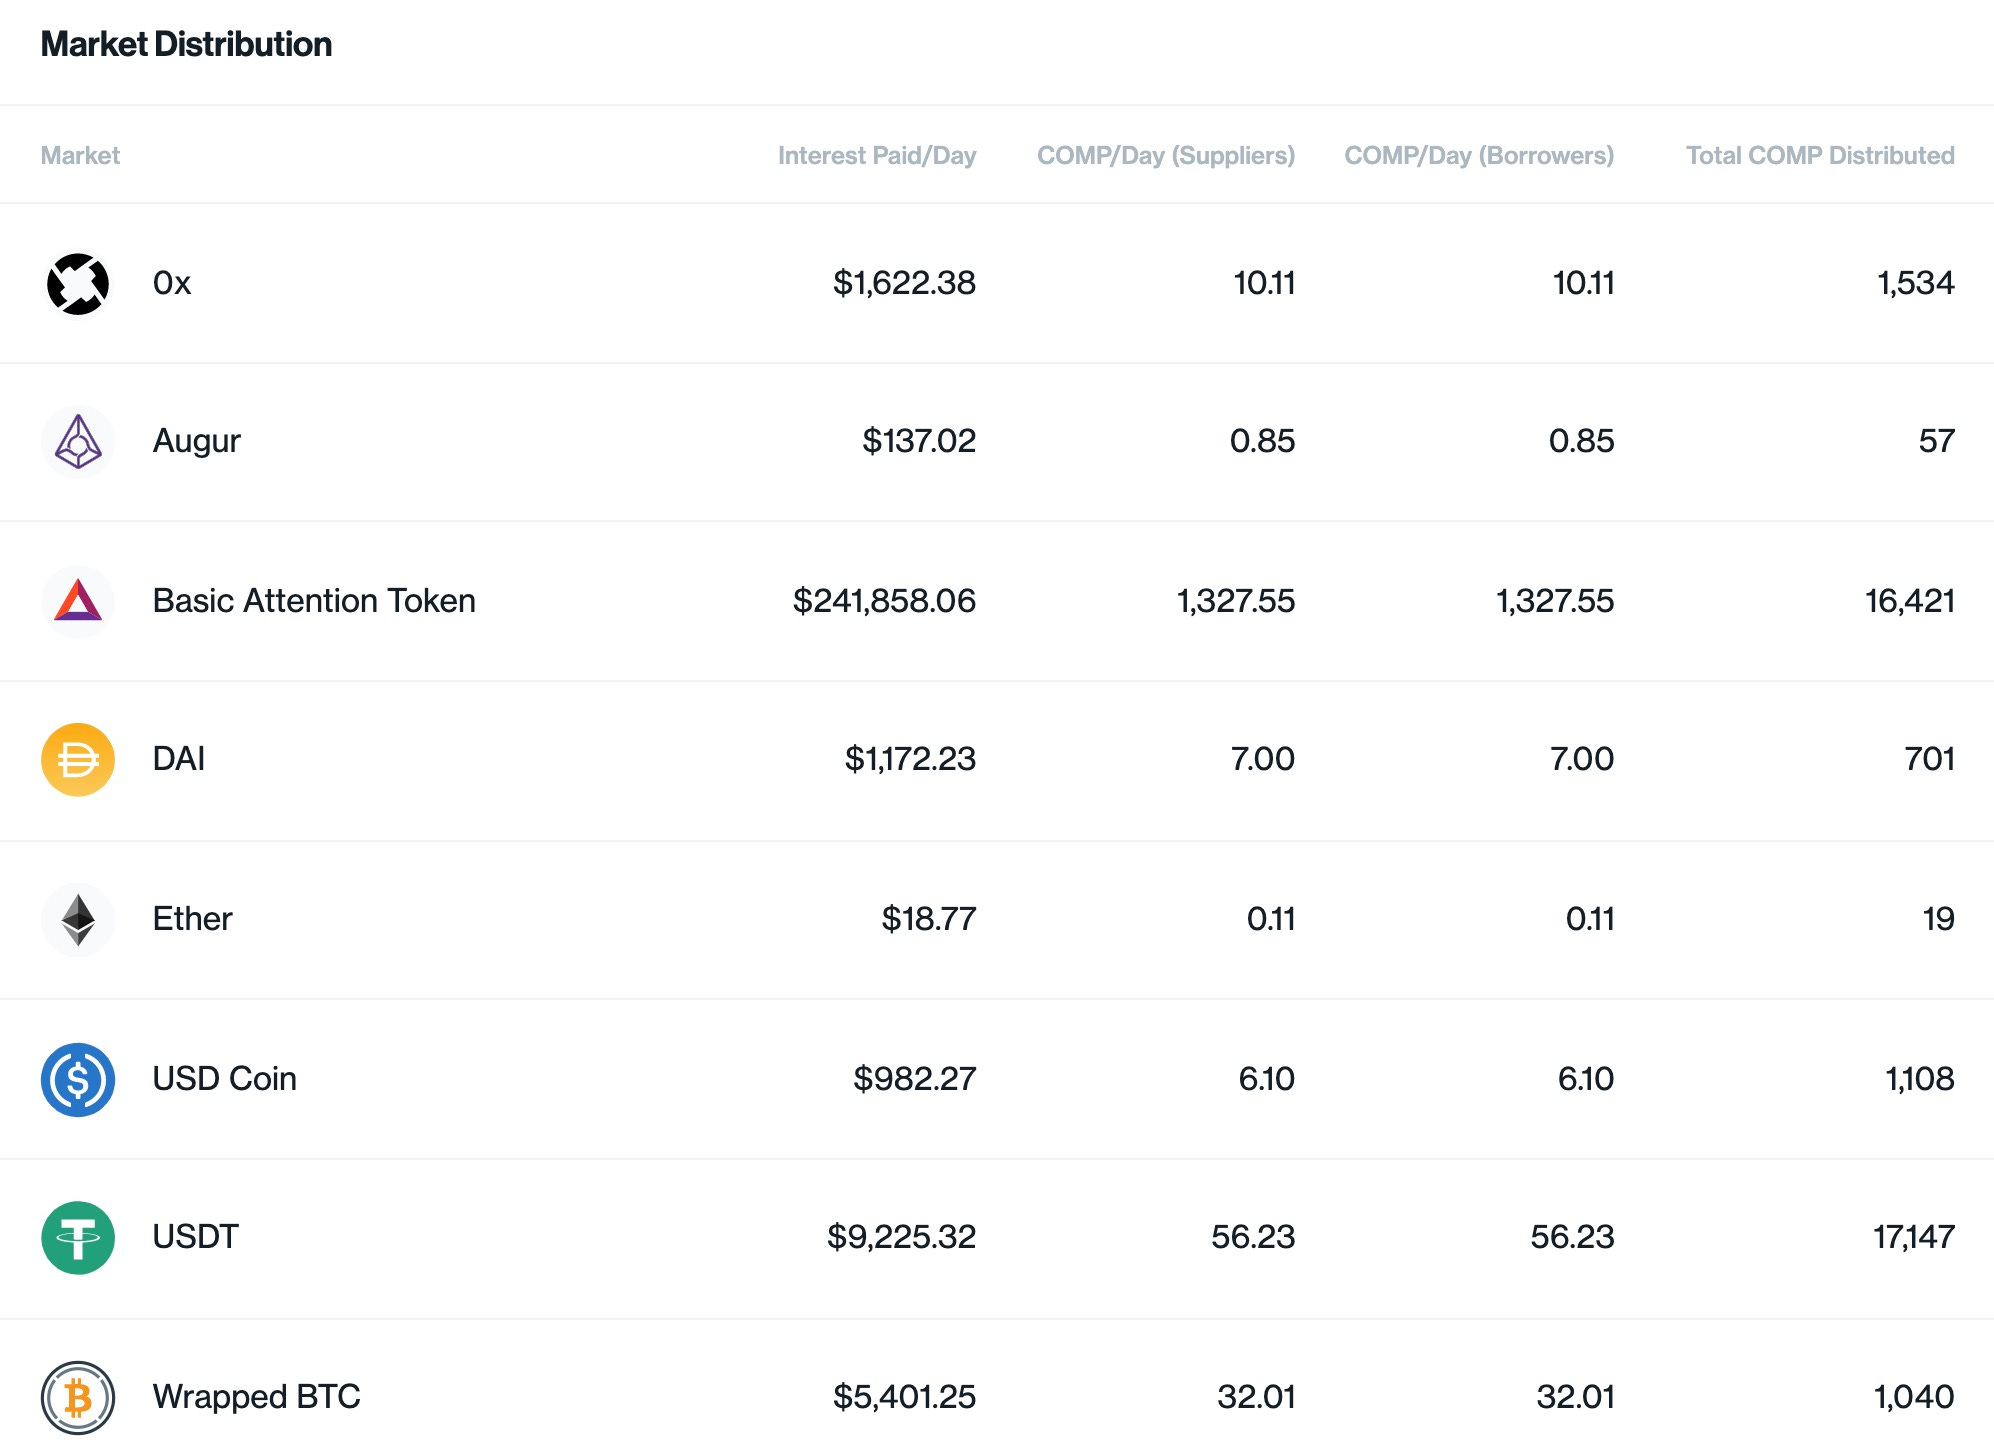Select the $1,172.23 interest value
The width and height of the screenshot is (1994, 1450).
pos(910,759)
